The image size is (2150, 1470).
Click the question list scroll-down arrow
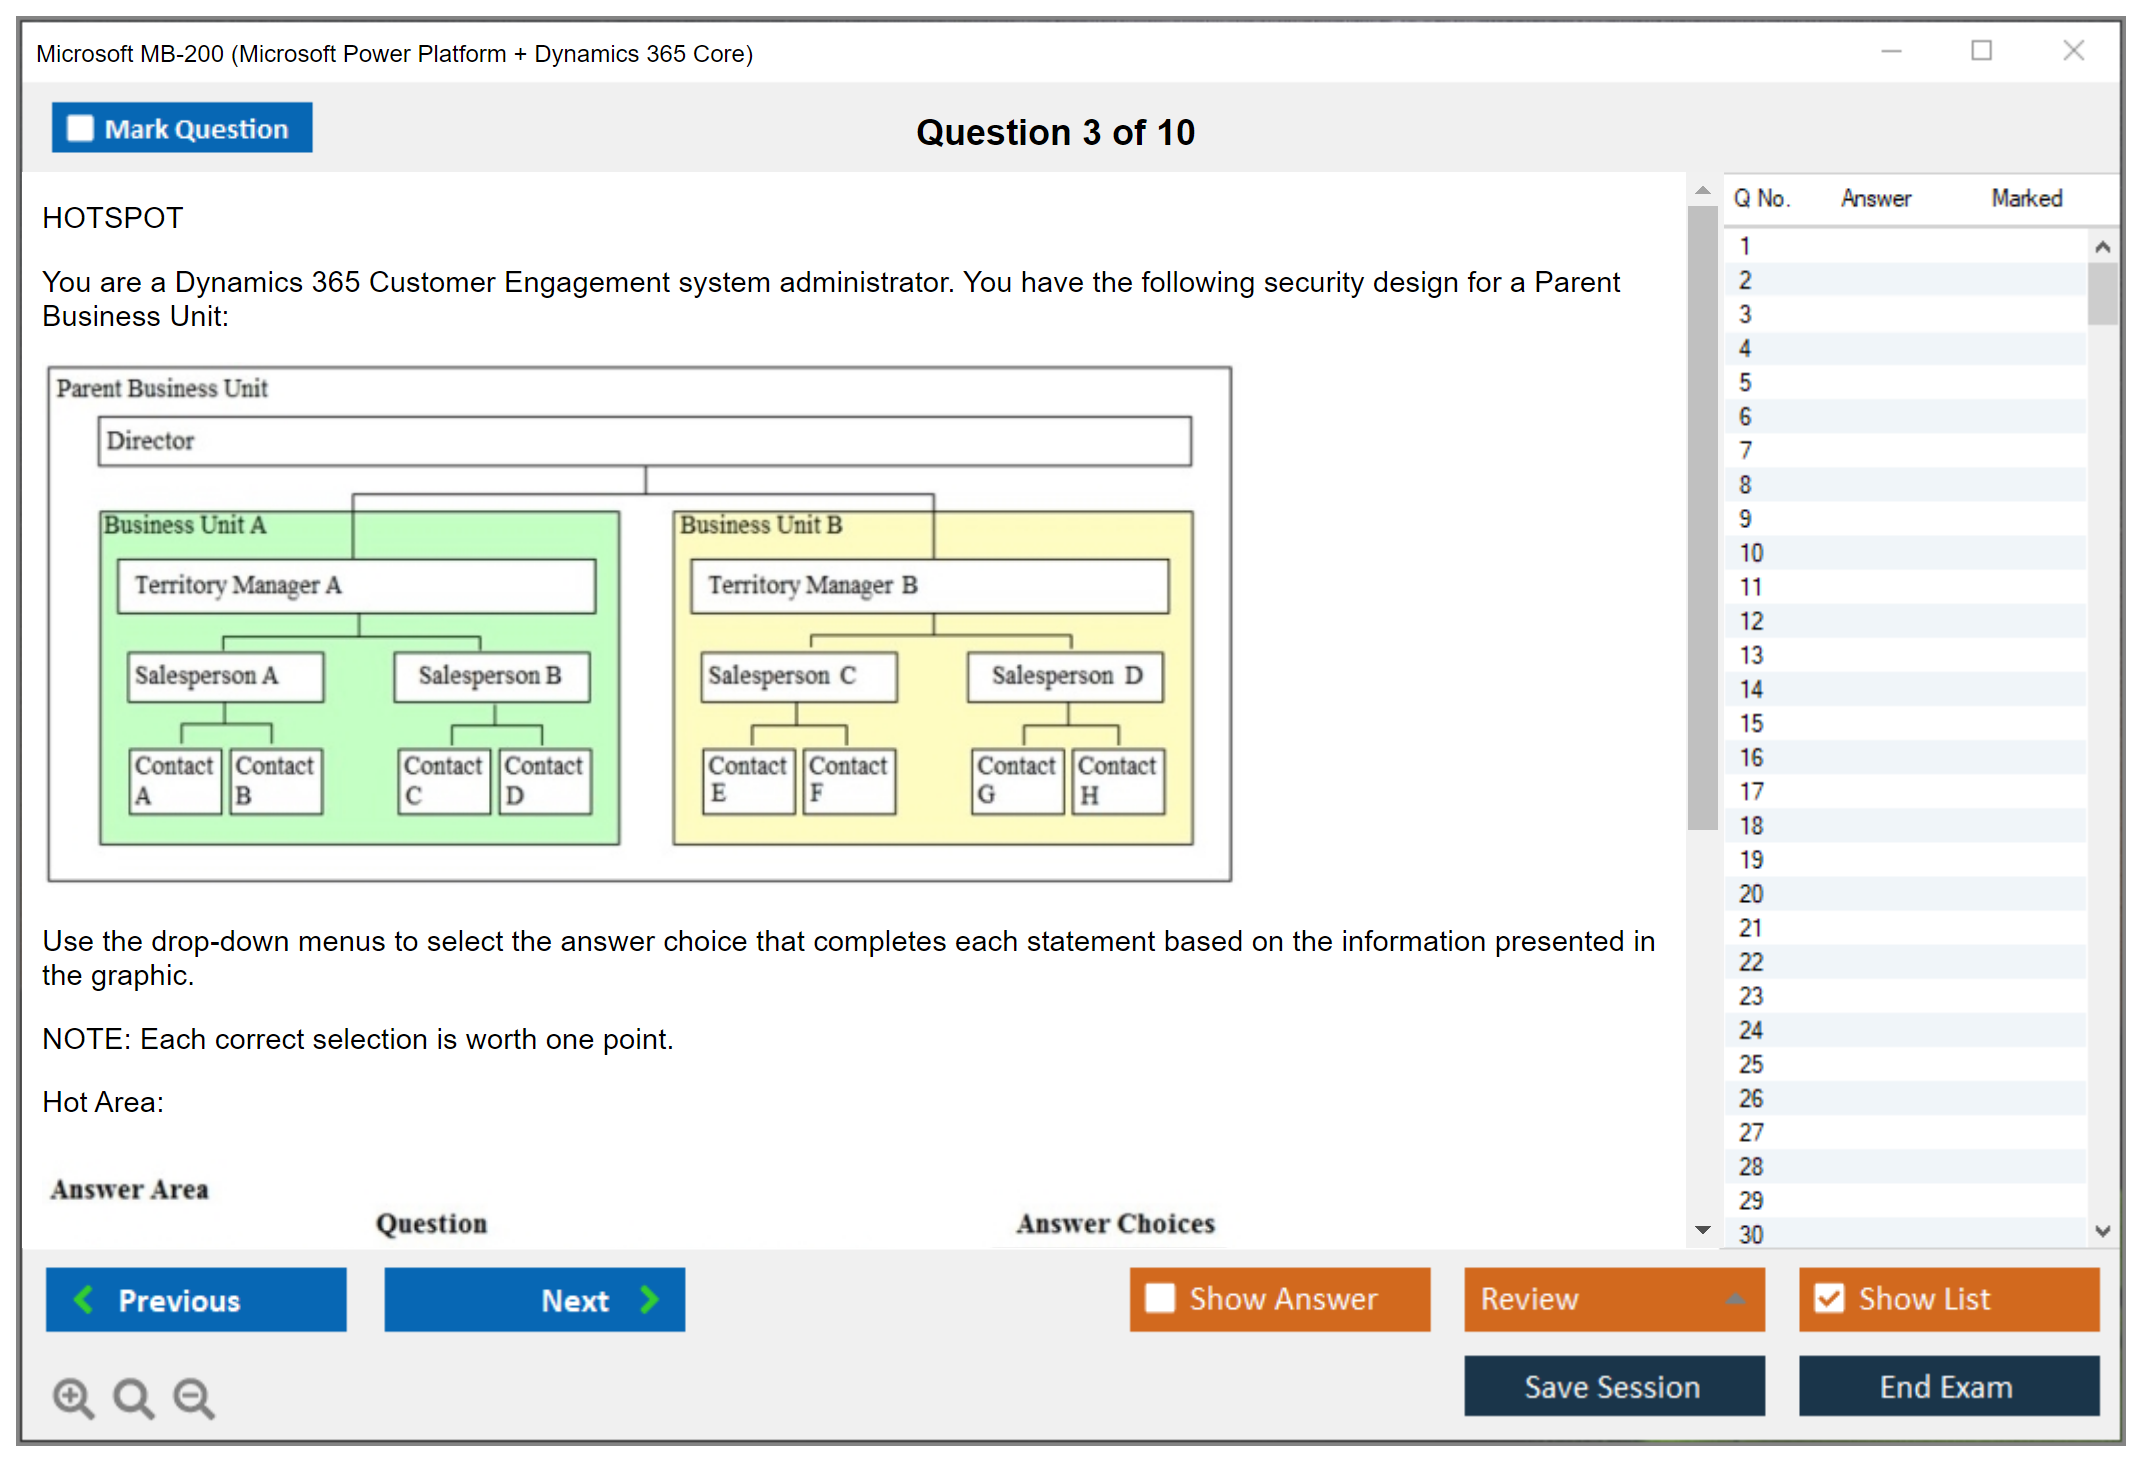(x=2102, y=1231)
